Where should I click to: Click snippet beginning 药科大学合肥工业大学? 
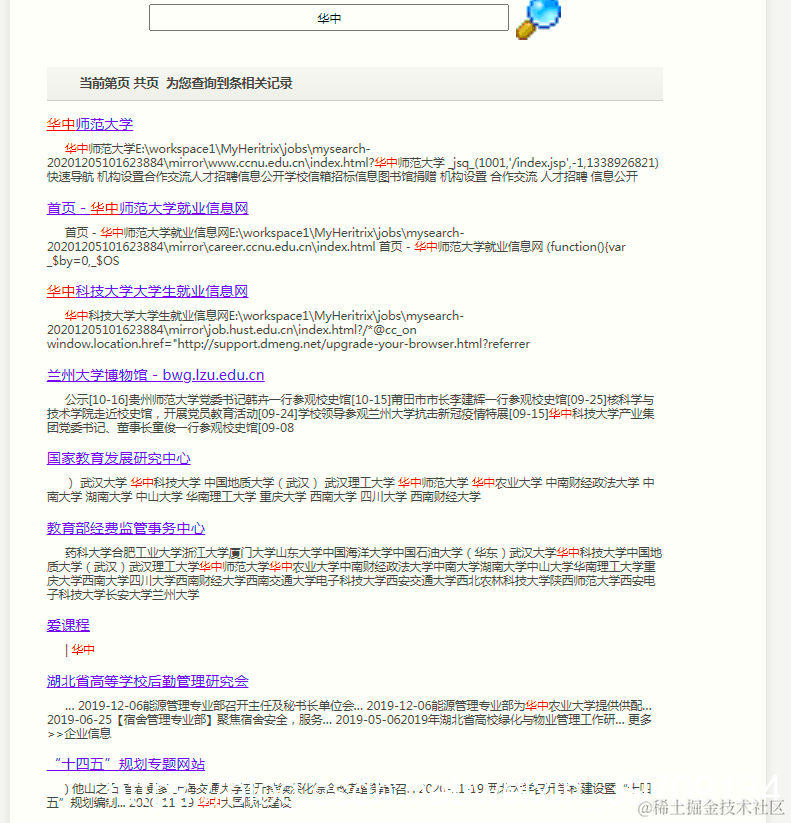tap(354, 574)
